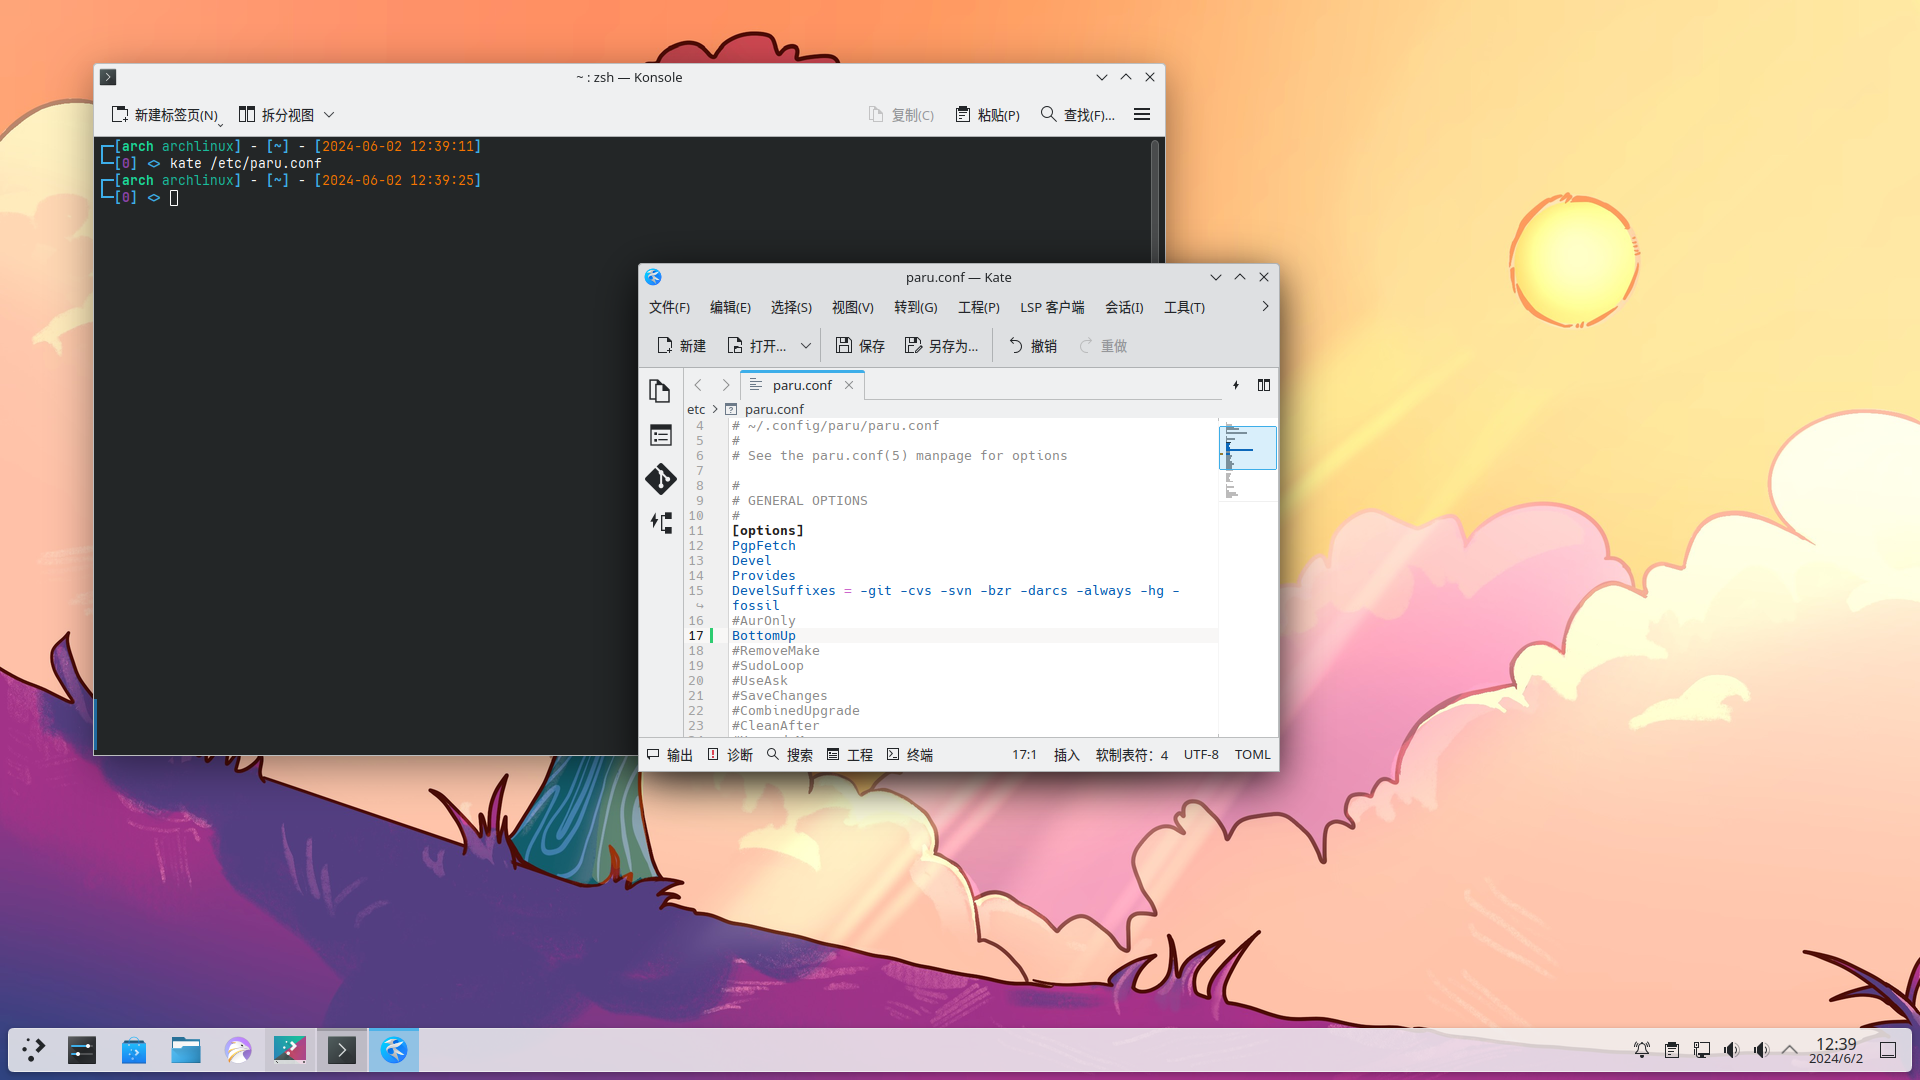Expand the Open recent files dropdown arrow
Viewport: 1920px width, 1080px height.
806,346
